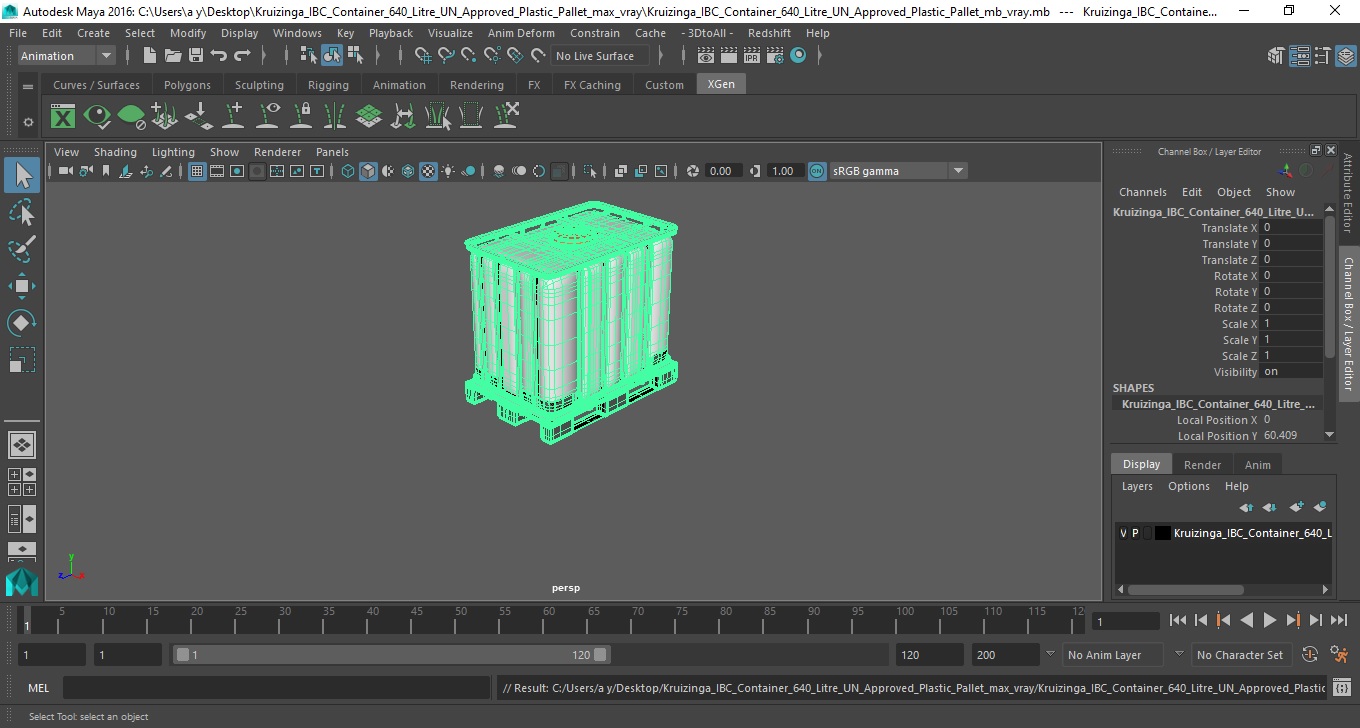
Task: Open the shelf options gear menu
Action: point(28,122)
